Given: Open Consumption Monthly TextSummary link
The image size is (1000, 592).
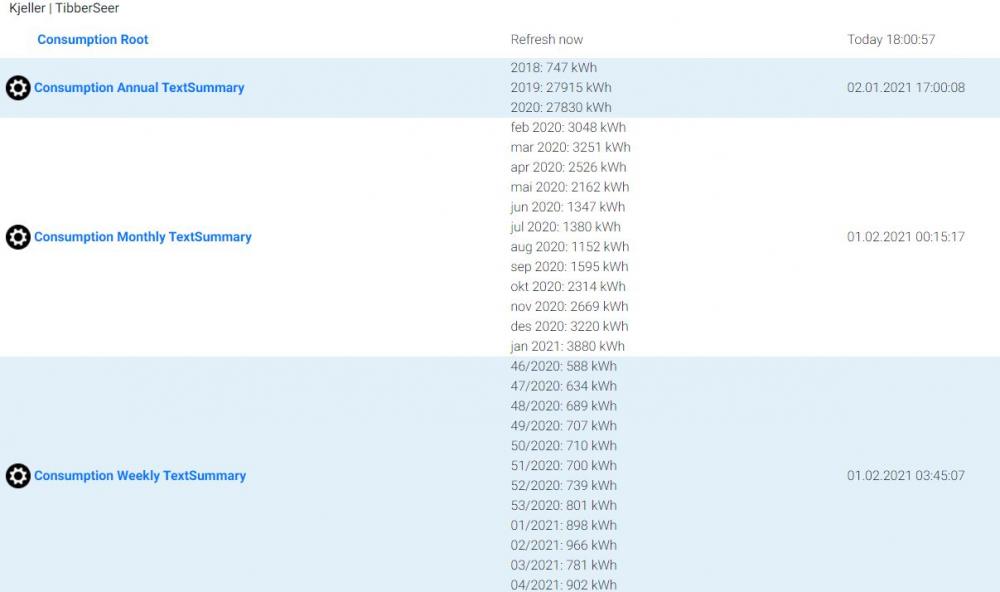Looking at the screenshot, I should click(143, 237).
